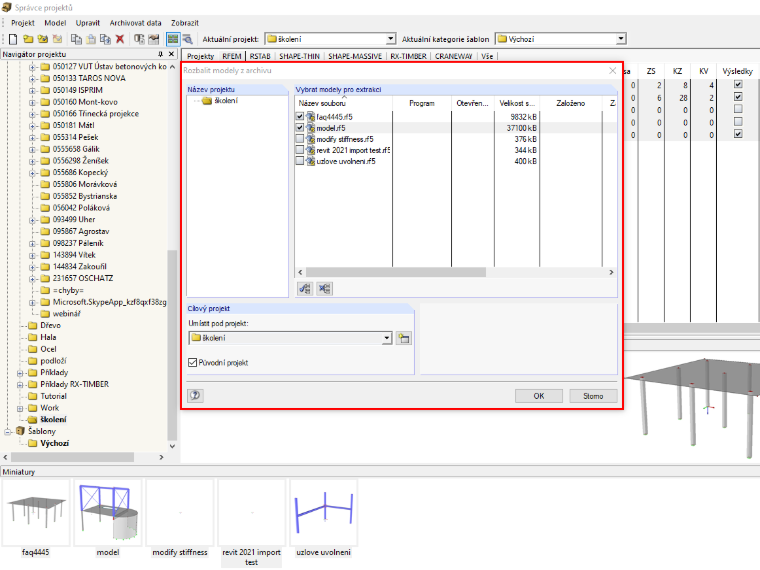
Task: Click the disconnect folder toolbar icon
Action: click(x=57, y=39)
